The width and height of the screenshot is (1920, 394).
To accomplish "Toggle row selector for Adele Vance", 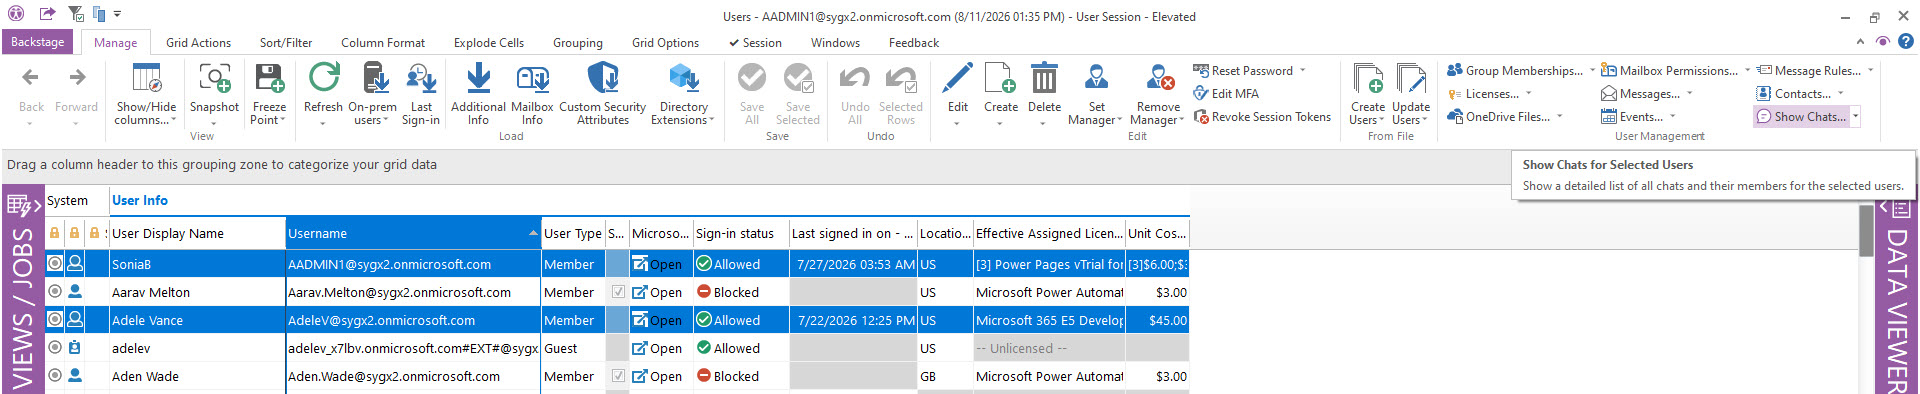I will 55,320.
